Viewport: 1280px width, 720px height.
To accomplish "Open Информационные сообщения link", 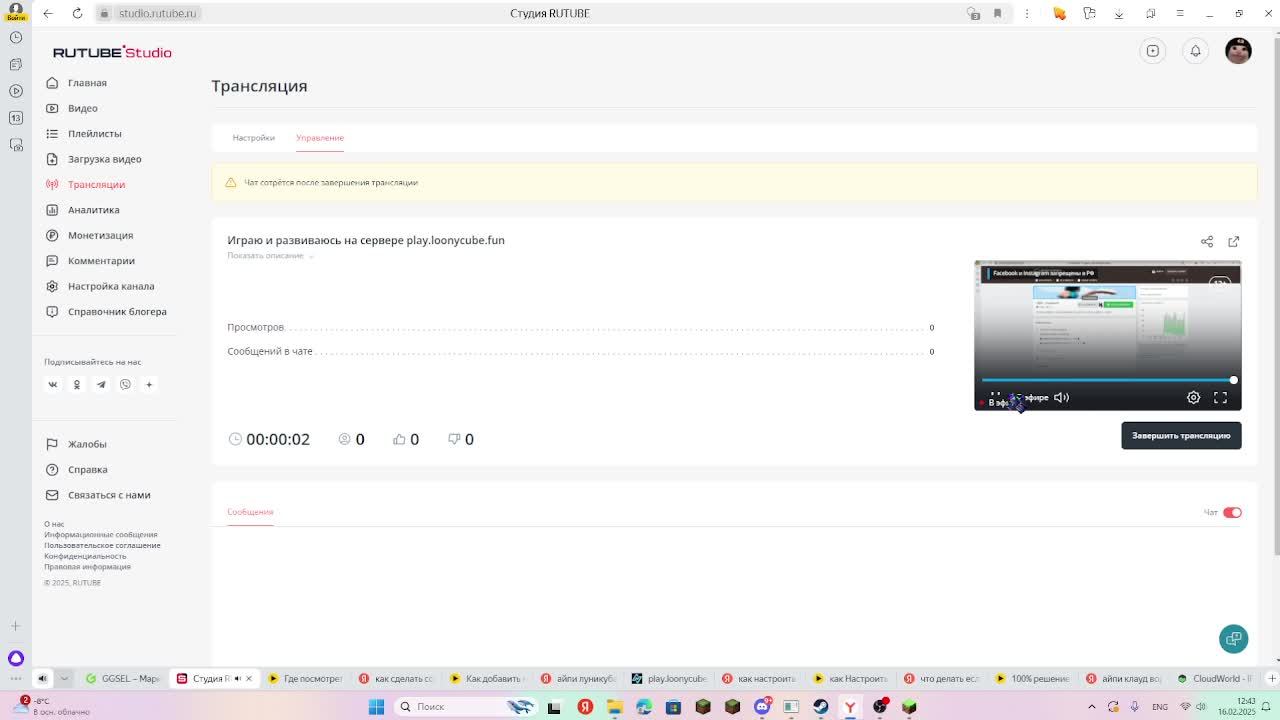I will click(x=100, y=535).
